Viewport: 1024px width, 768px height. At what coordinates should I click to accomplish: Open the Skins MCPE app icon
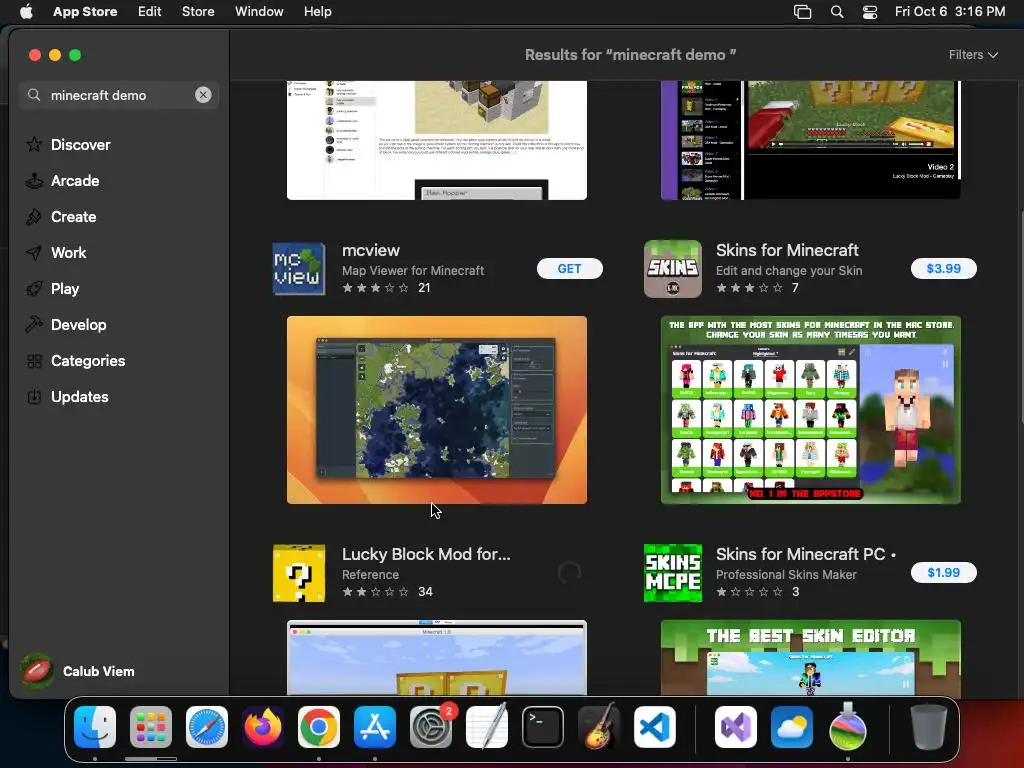tap(673, 573)
